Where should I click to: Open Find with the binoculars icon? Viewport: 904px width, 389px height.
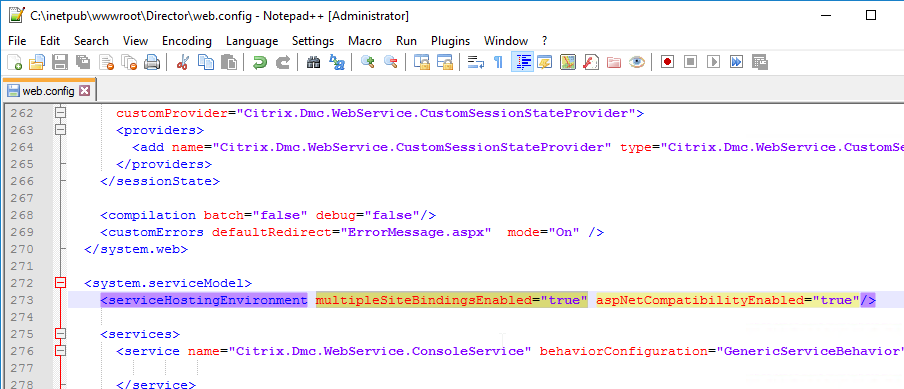pos(314,62)
